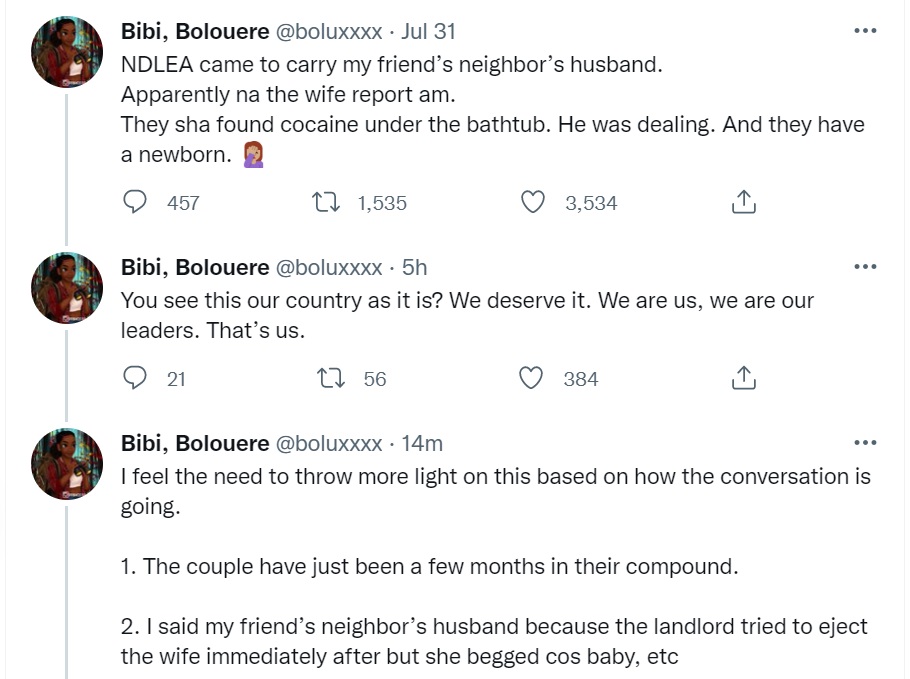
Task: Click Bibi, Bolouere name on first tweet
Action: tap(194, 32)
